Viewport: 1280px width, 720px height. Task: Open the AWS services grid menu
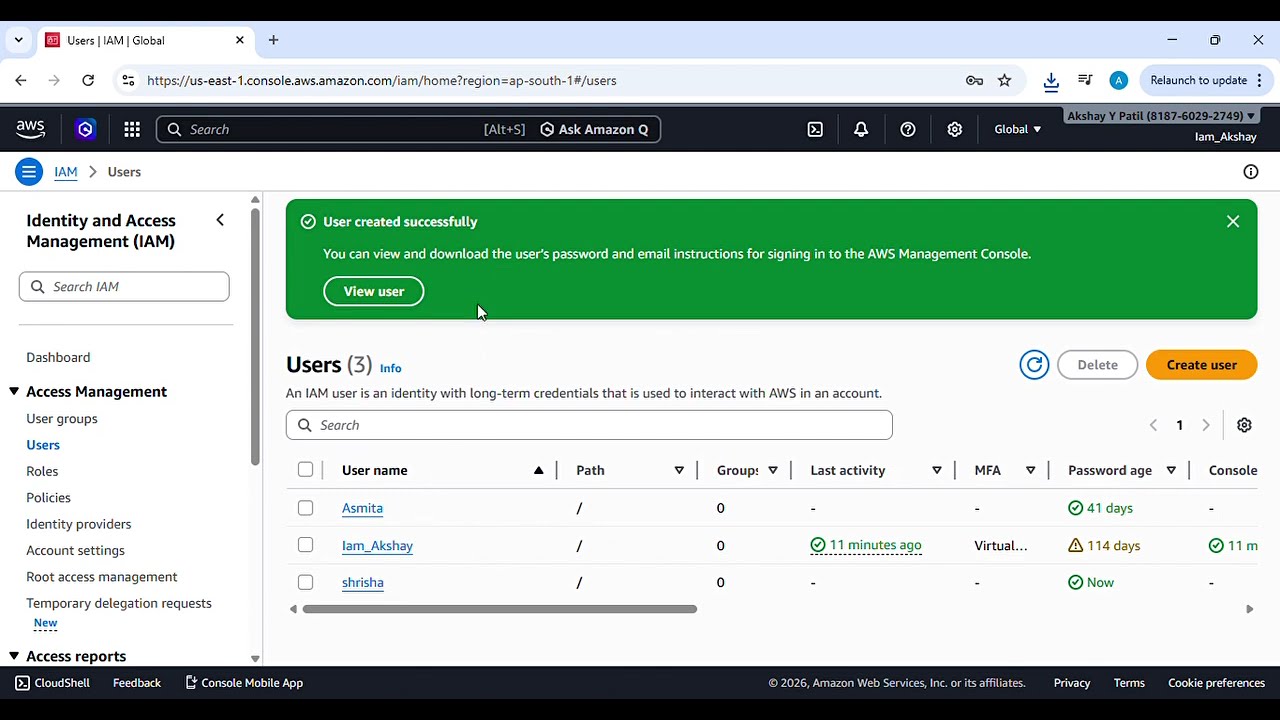132,129
